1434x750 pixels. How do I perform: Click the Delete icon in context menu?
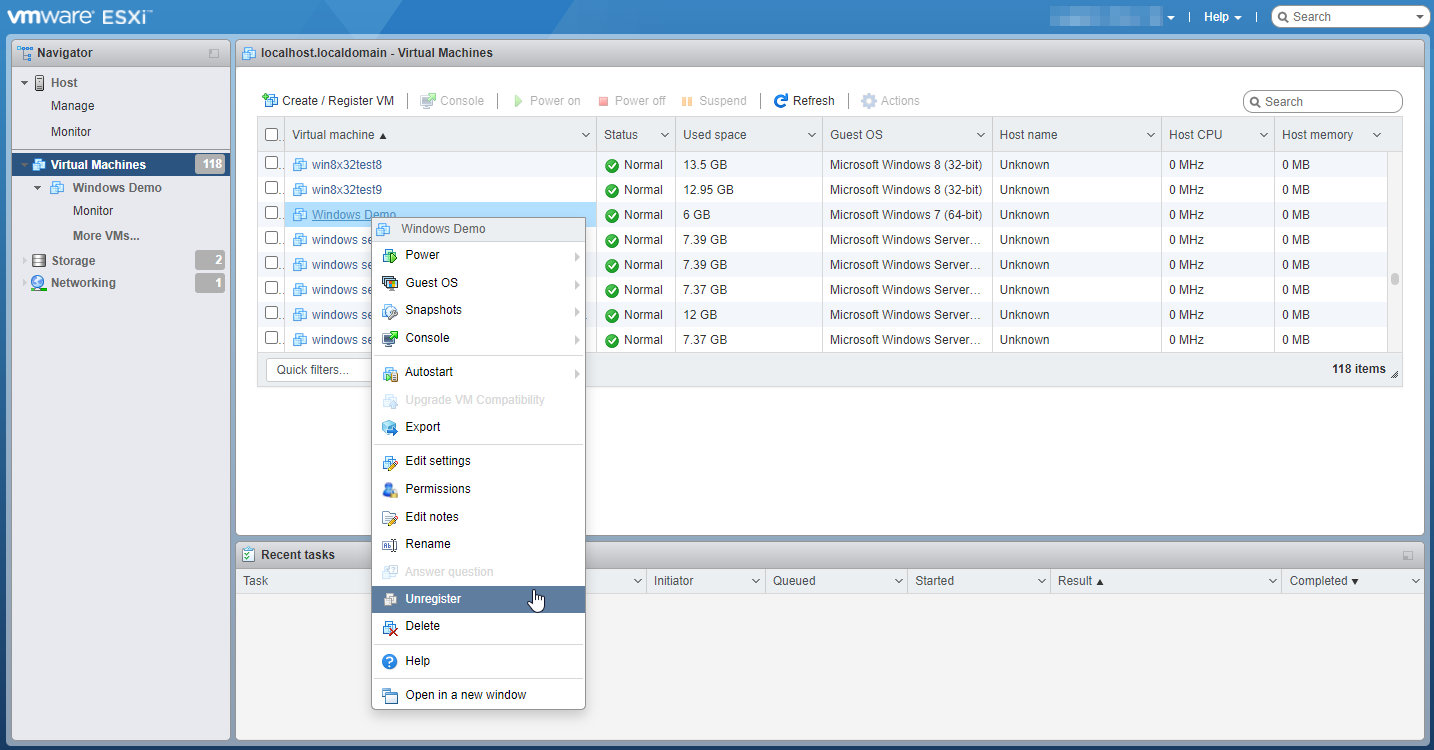pos(390,627)
